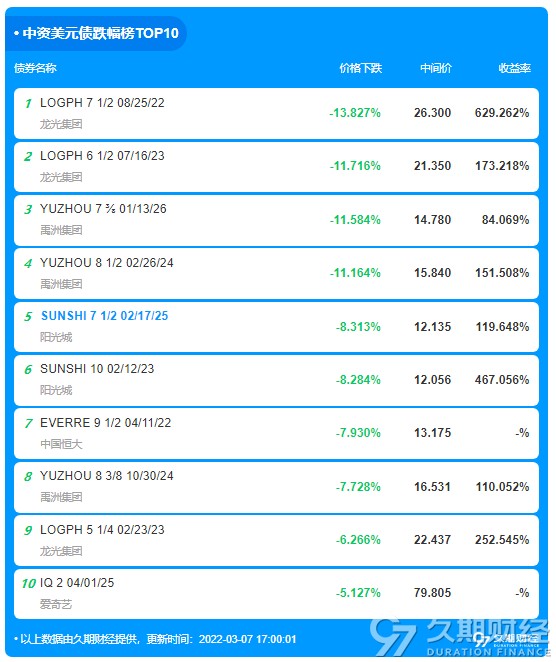This screenshot has height=662, width=556.
Task: Click mid price 22.437
Action: 432,540
